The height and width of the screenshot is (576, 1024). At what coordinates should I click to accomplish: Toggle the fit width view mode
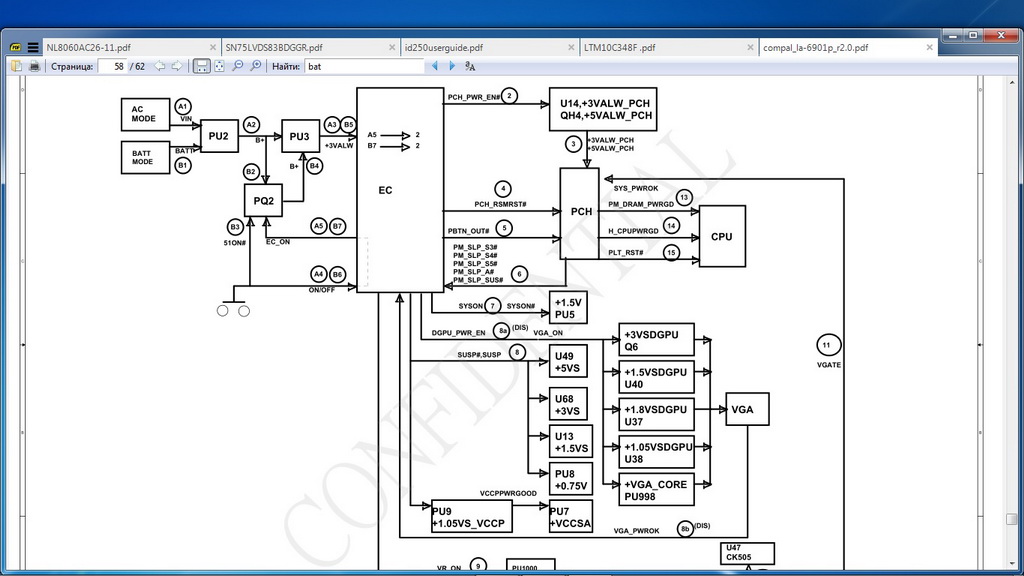click(202, 66)
